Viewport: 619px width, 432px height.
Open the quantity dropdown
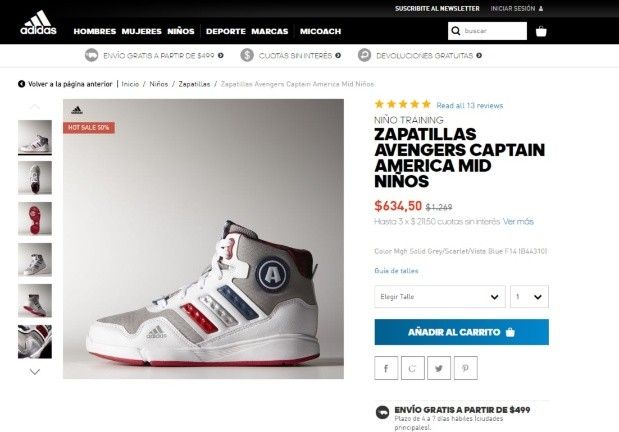[529, 297]
